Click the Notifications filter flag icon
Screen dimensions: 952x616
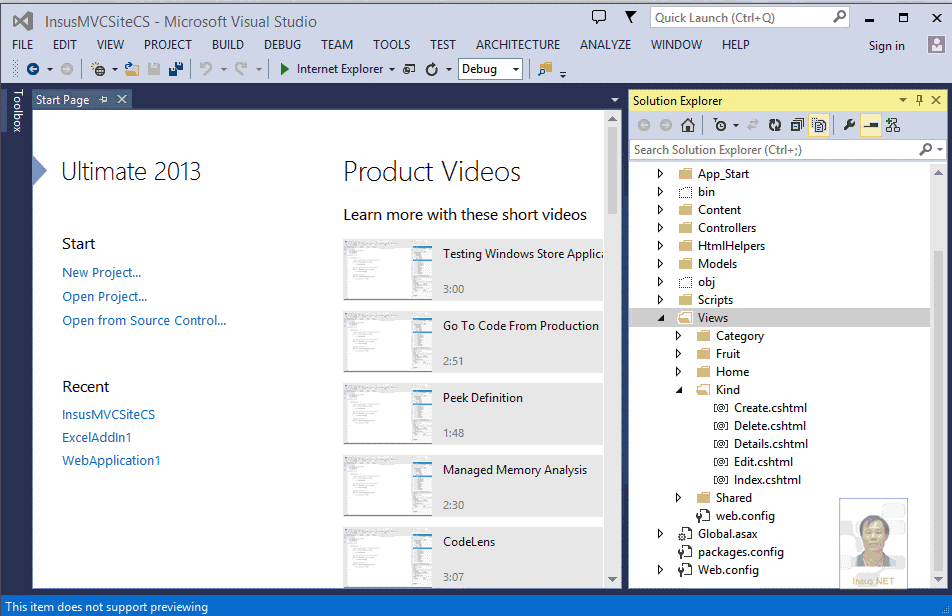631,17
